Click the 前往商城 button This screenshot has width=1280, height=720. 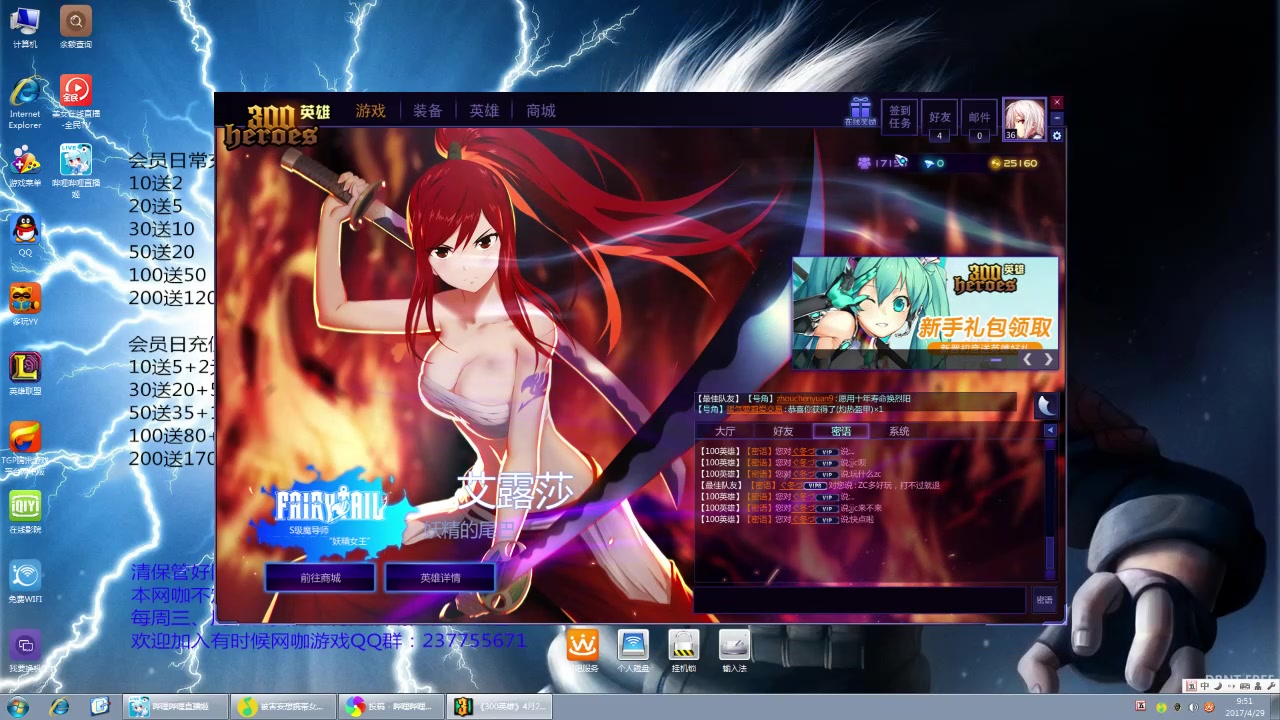tap(320, 578)
